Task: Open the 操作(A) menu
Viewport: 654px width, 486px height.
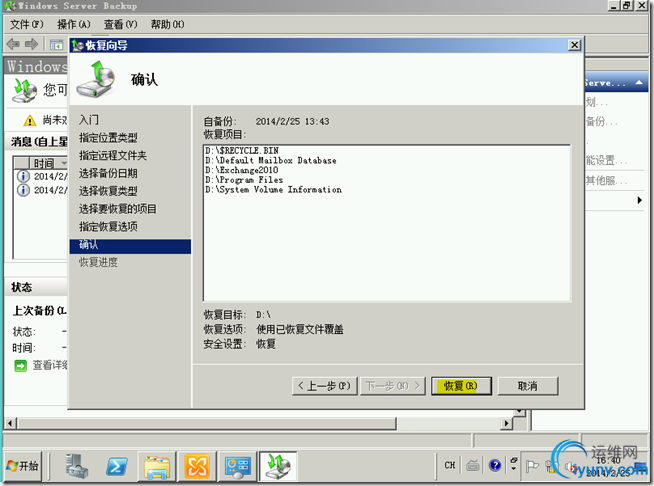Action: click(x=73, y=24)
